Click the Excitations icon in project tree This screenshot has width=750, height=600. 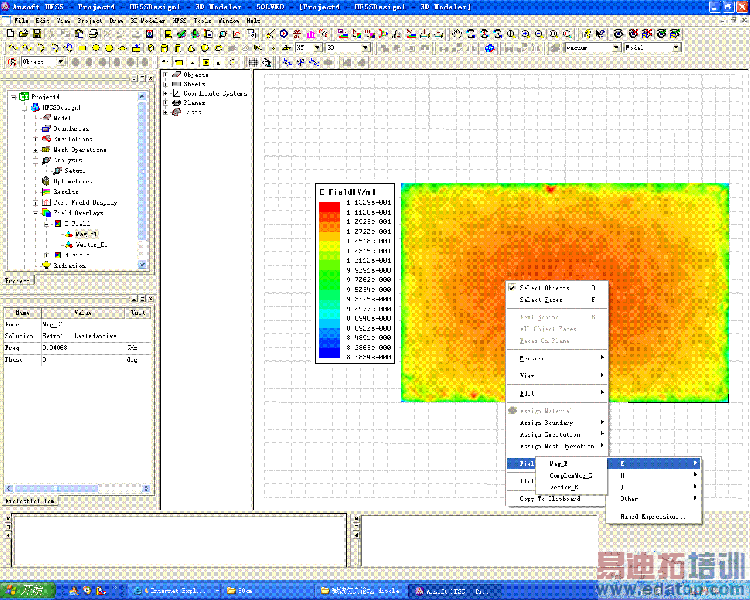45,139
